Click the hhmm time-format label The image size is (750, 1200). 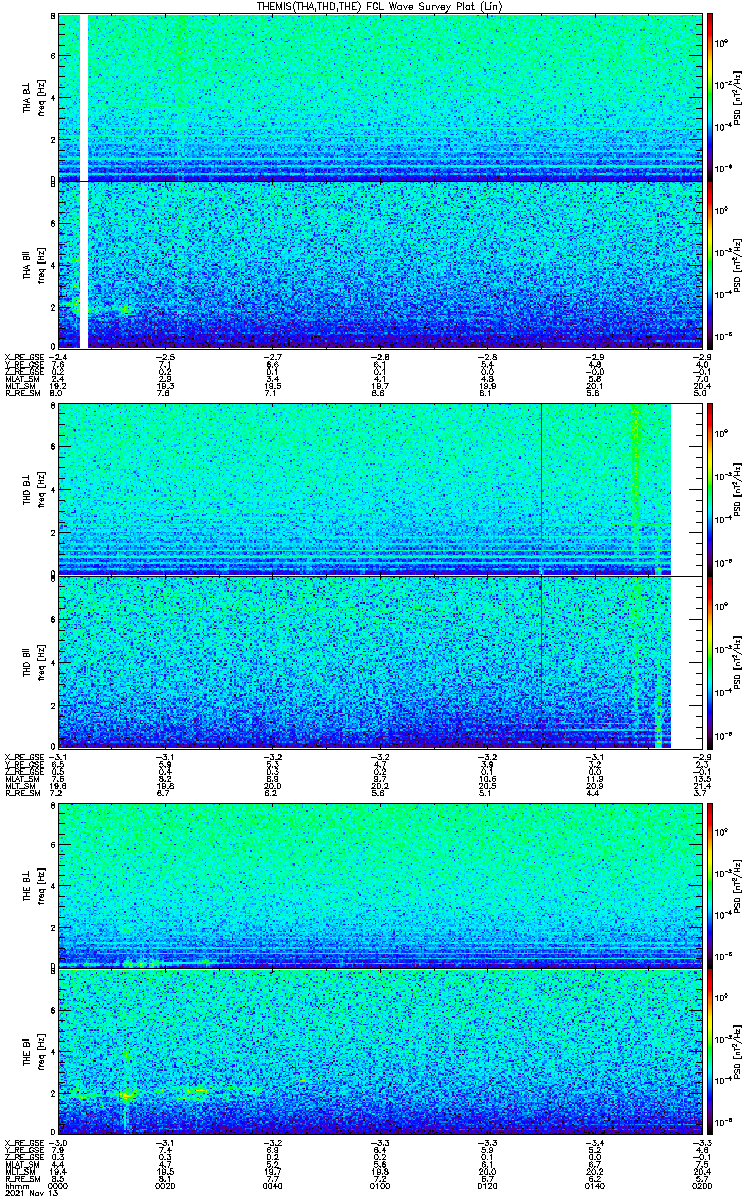pyautogui.click(x=16, y=1186)
